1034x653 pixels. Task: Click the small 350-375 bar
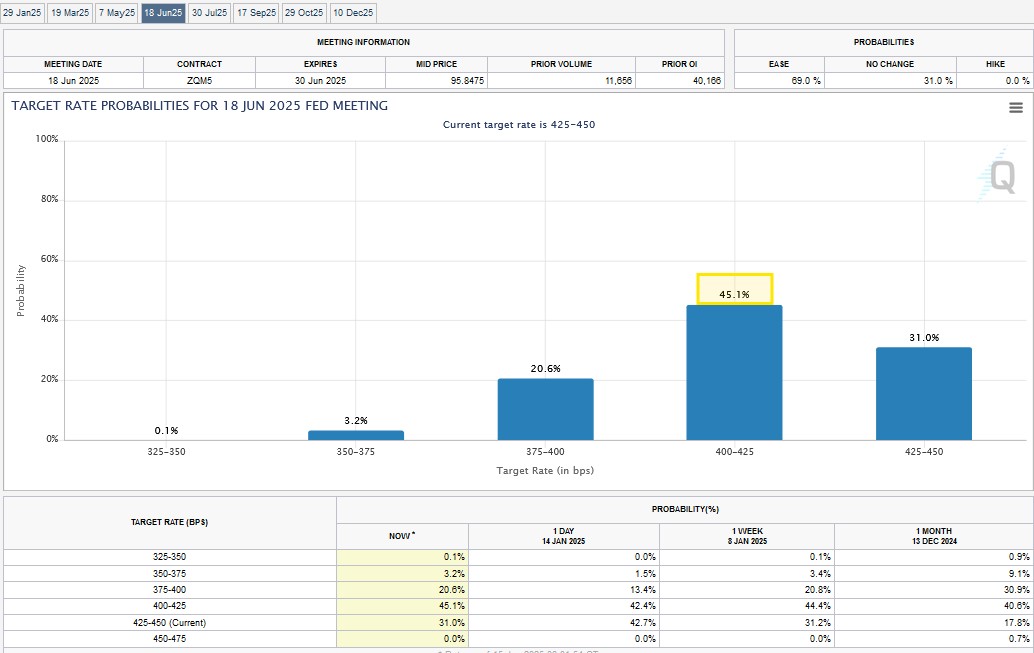coord(355,435)
